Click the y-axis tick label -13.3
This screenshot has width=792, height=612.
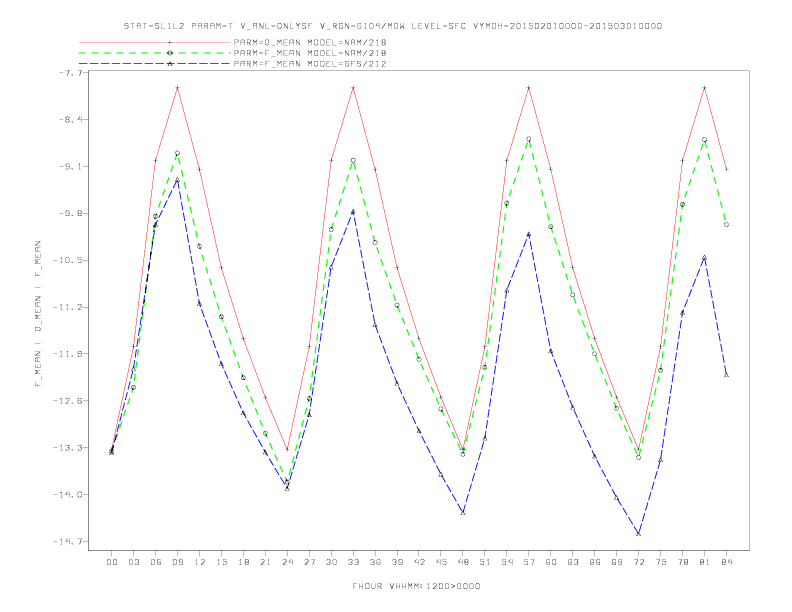coord(67,448)
